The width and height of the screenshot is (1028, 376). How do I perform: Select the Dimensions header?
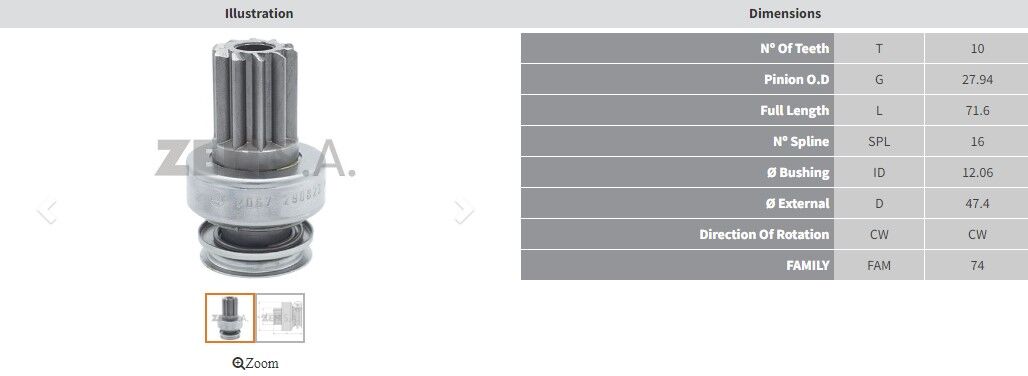785,13
